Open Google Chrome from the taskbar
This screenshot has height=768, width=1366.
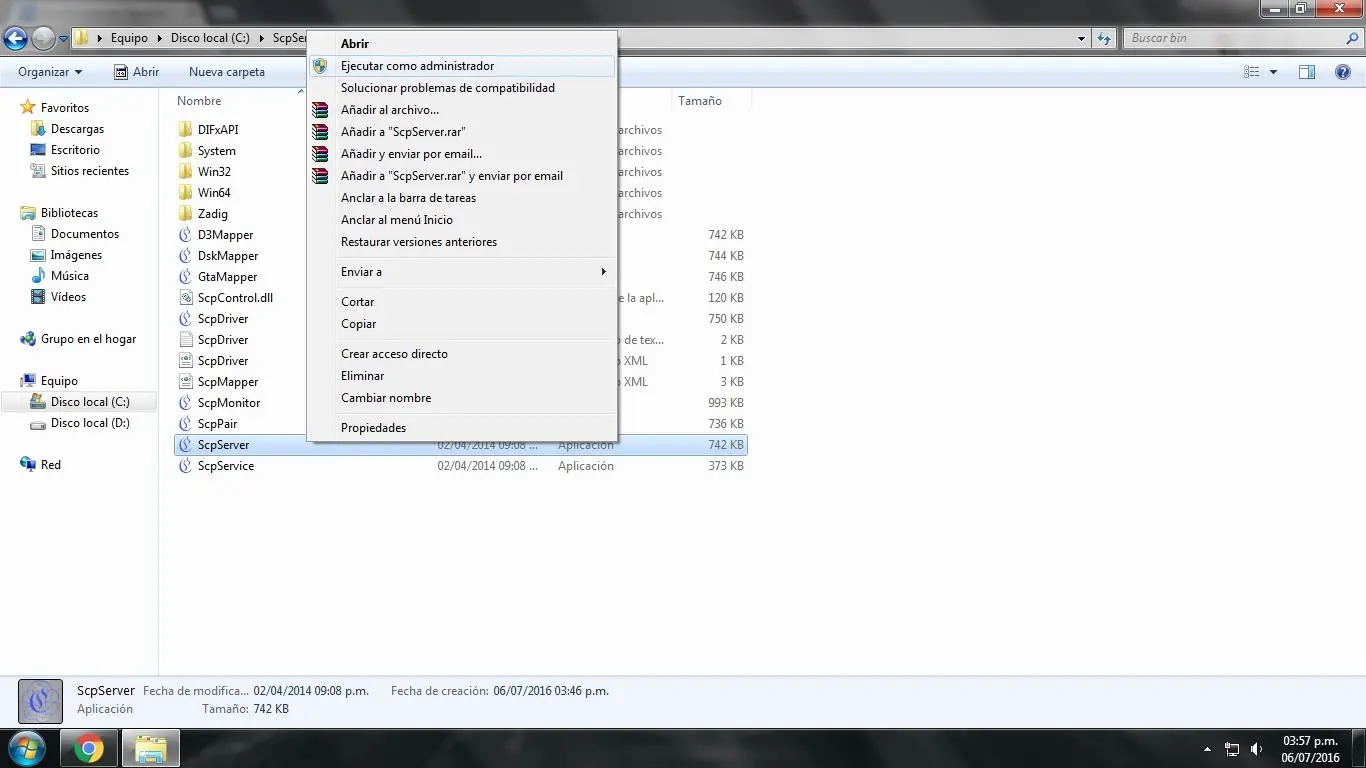tap(88, 748)
